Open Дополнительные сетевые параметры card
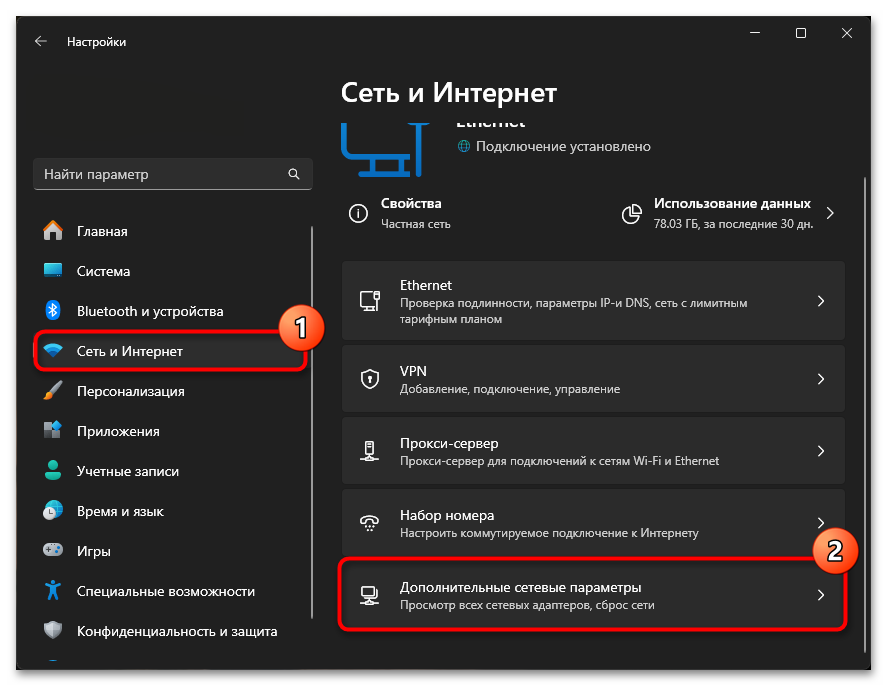This screenshot has height=686, width=887. 593,595
